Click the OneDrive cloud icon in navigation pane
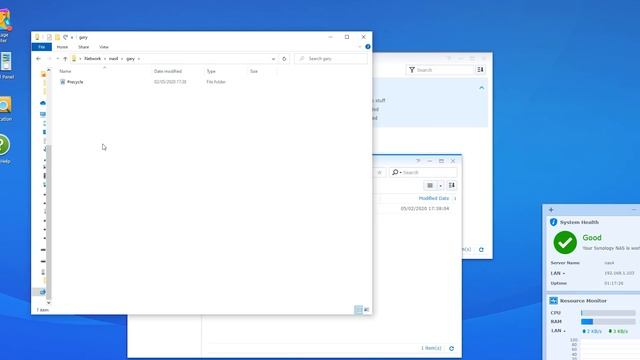 coord(43,103)
